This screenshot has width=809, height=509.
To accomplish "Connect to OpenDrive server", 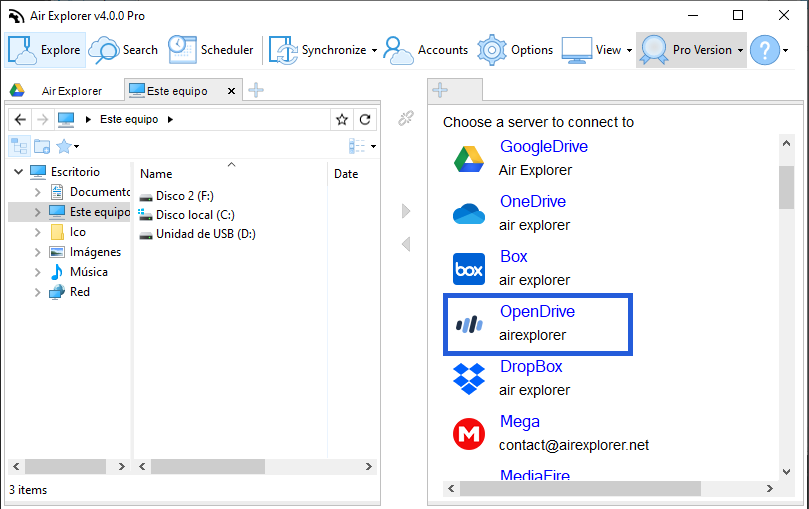I will (x=537, y=311).
